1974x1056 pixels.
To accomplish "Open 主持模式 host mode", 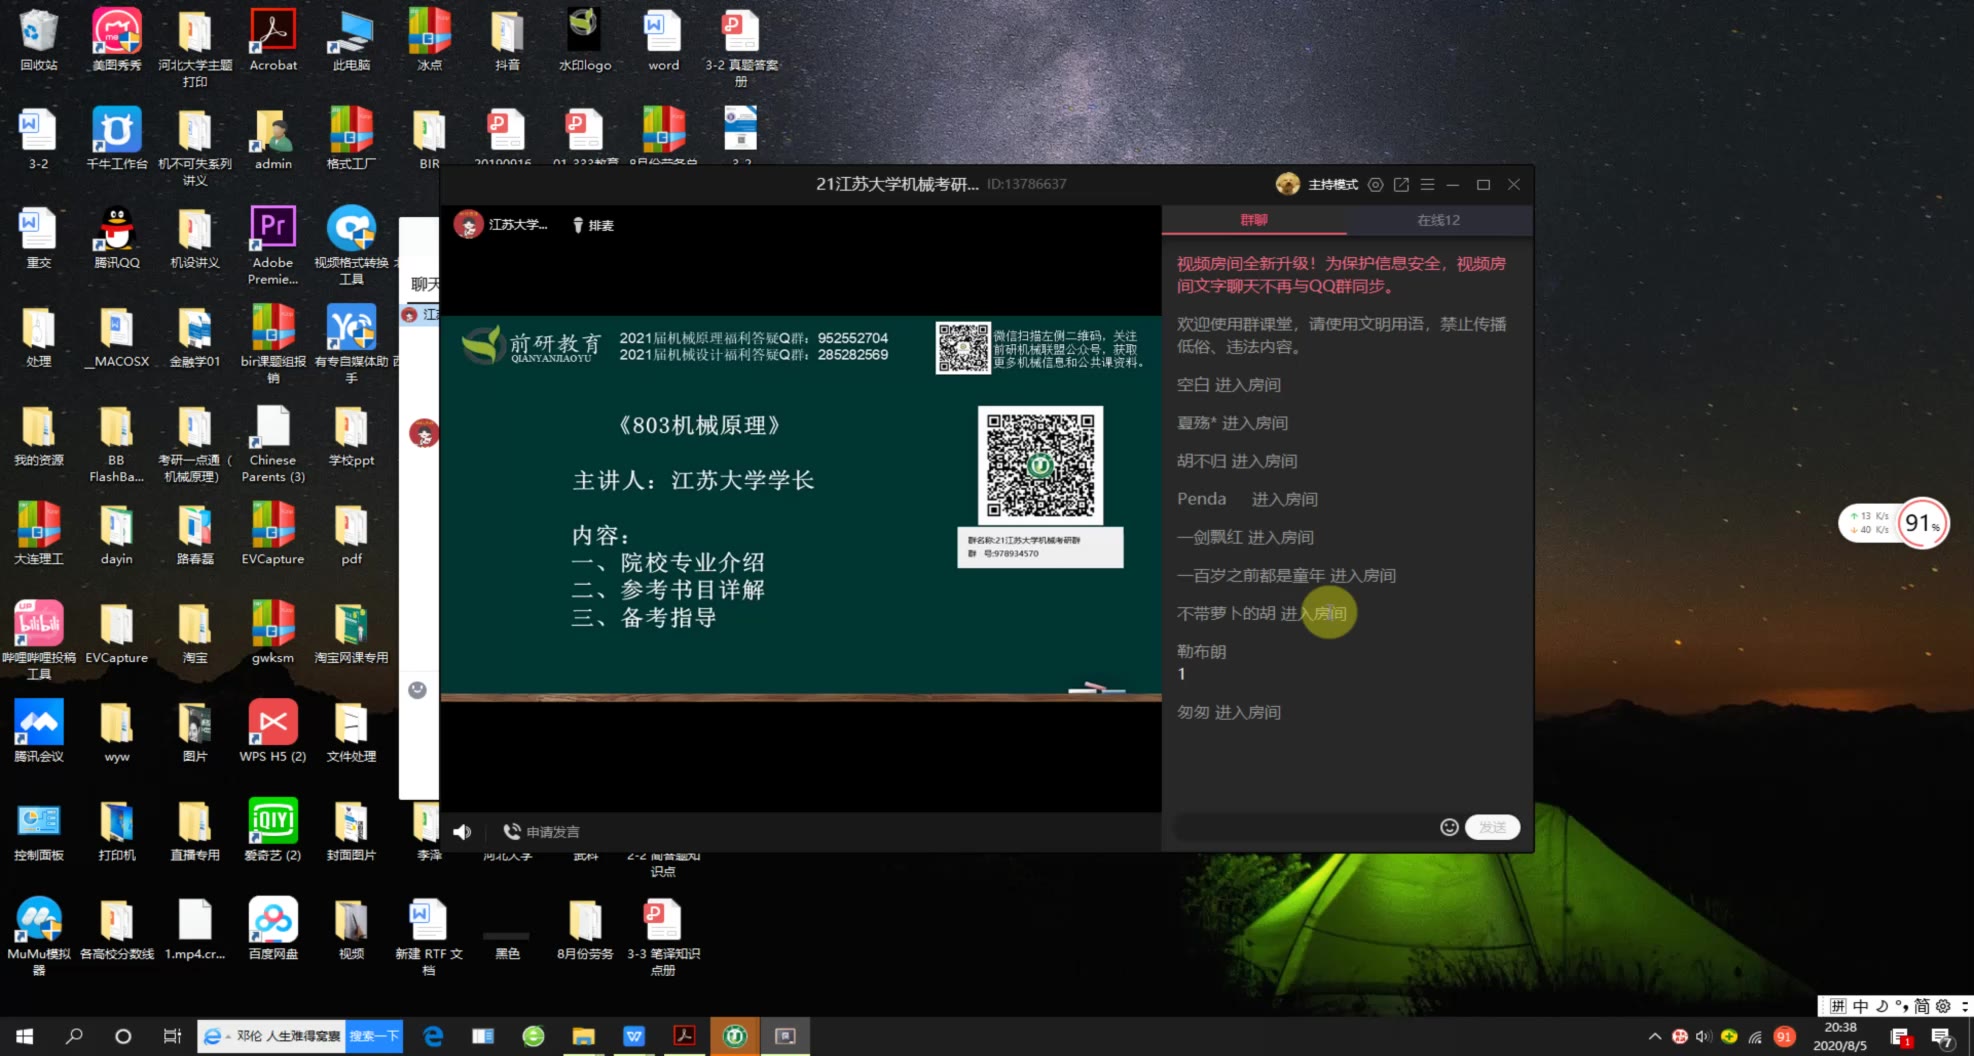I will tap(1333, 185).
